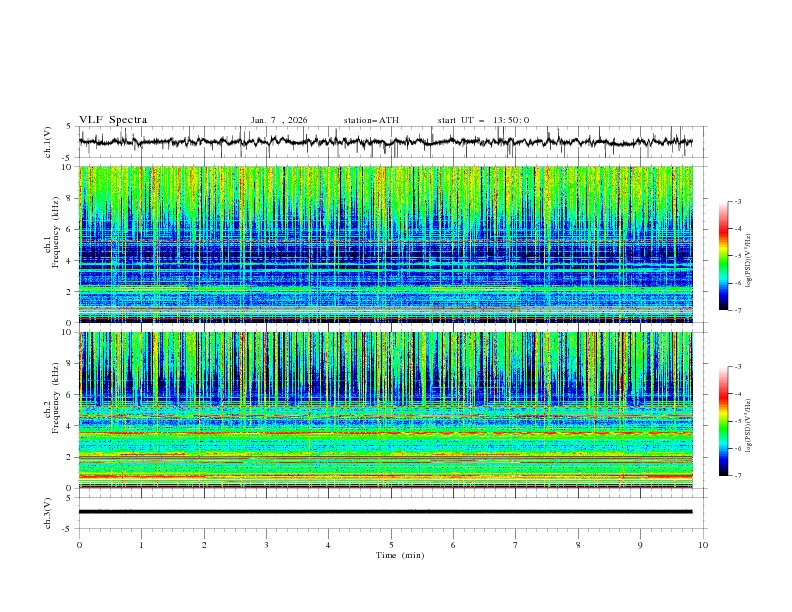Click the 5 minute tick on time axis
The height and width of the screenshot is (612, 792).
coord(391,545)
